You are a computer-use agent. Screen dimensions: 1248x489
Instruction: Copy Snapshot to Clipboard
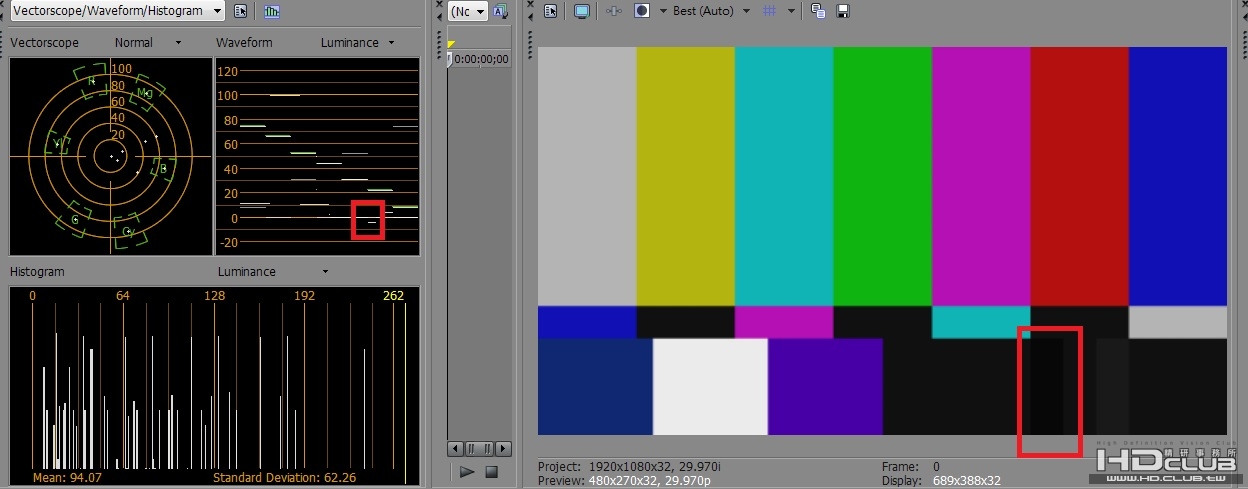coord(819,11)
